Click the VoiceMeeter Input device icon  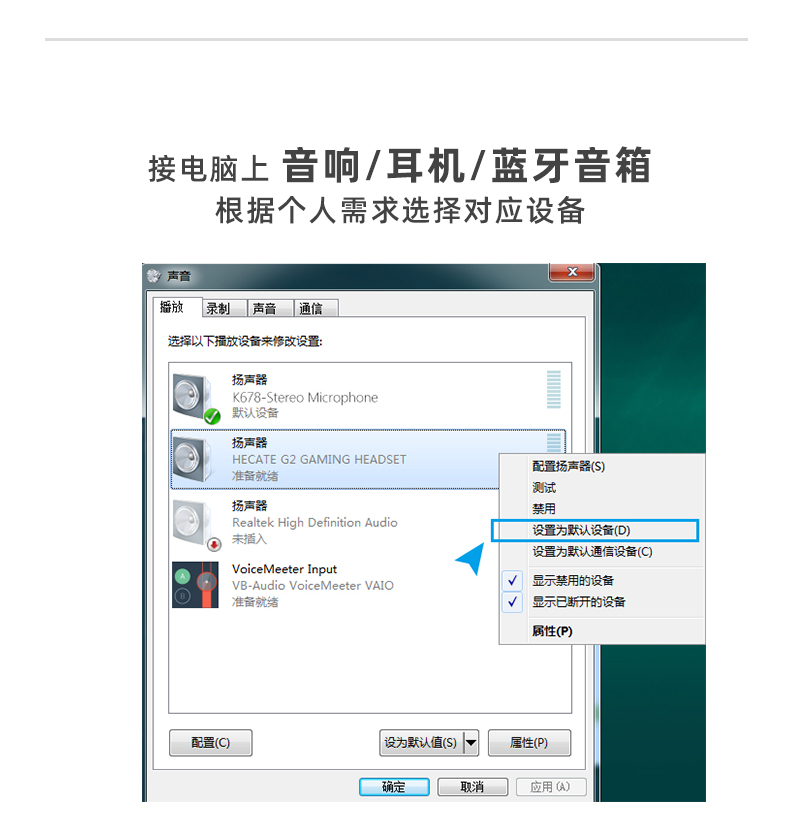195,585
